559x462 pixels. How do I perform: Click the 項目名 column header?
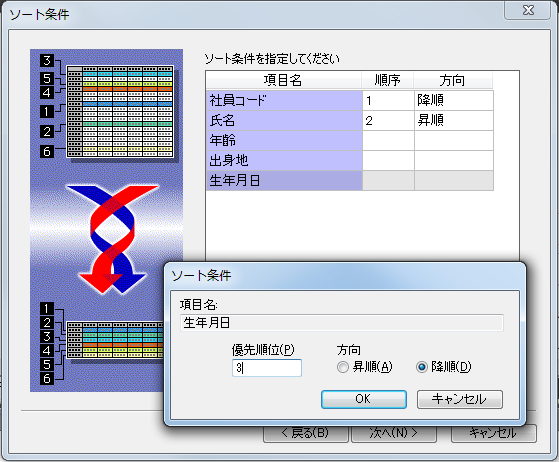point(284,80)
